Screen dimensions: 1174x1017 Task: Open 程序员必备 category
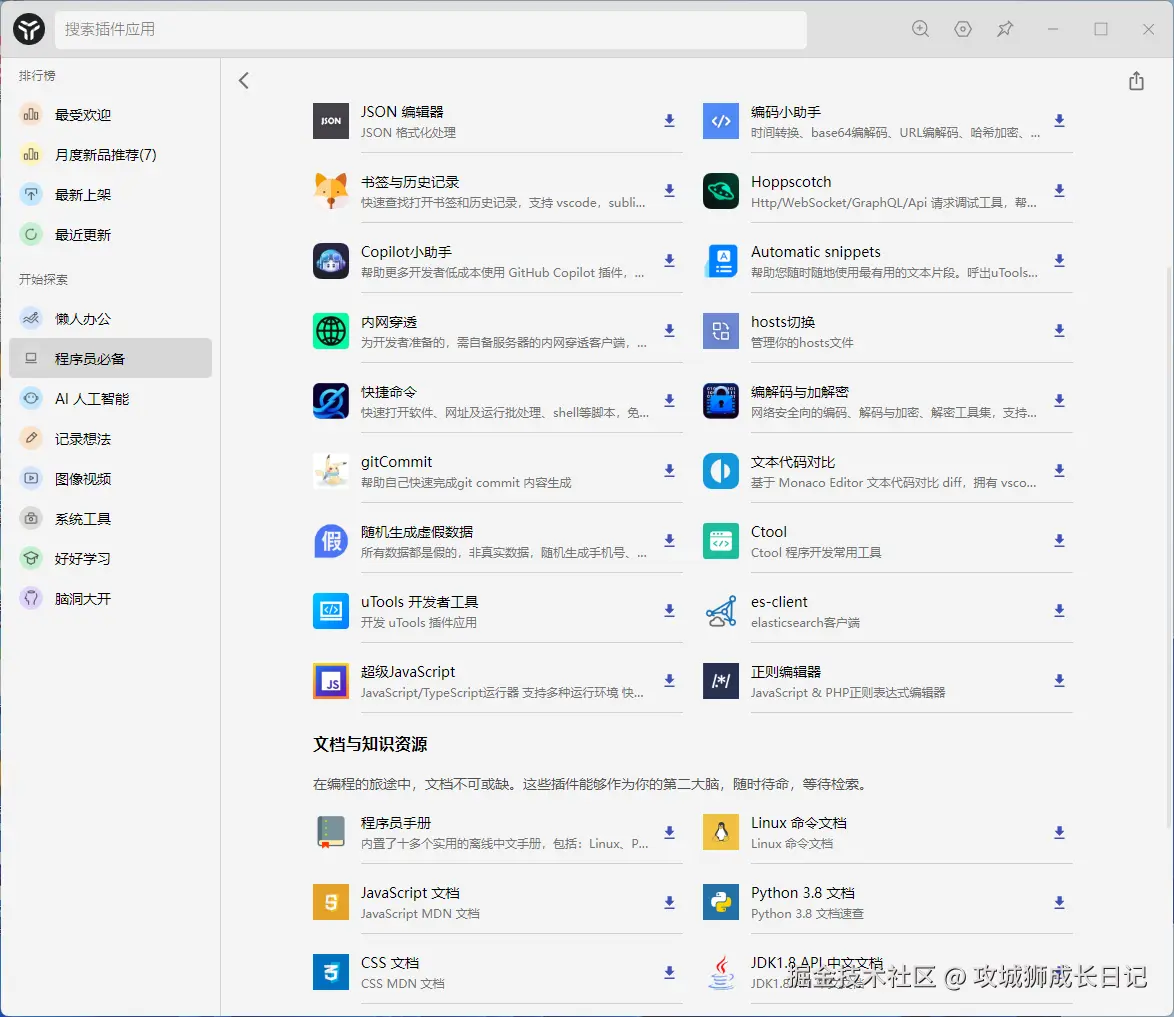coord(110,358)
